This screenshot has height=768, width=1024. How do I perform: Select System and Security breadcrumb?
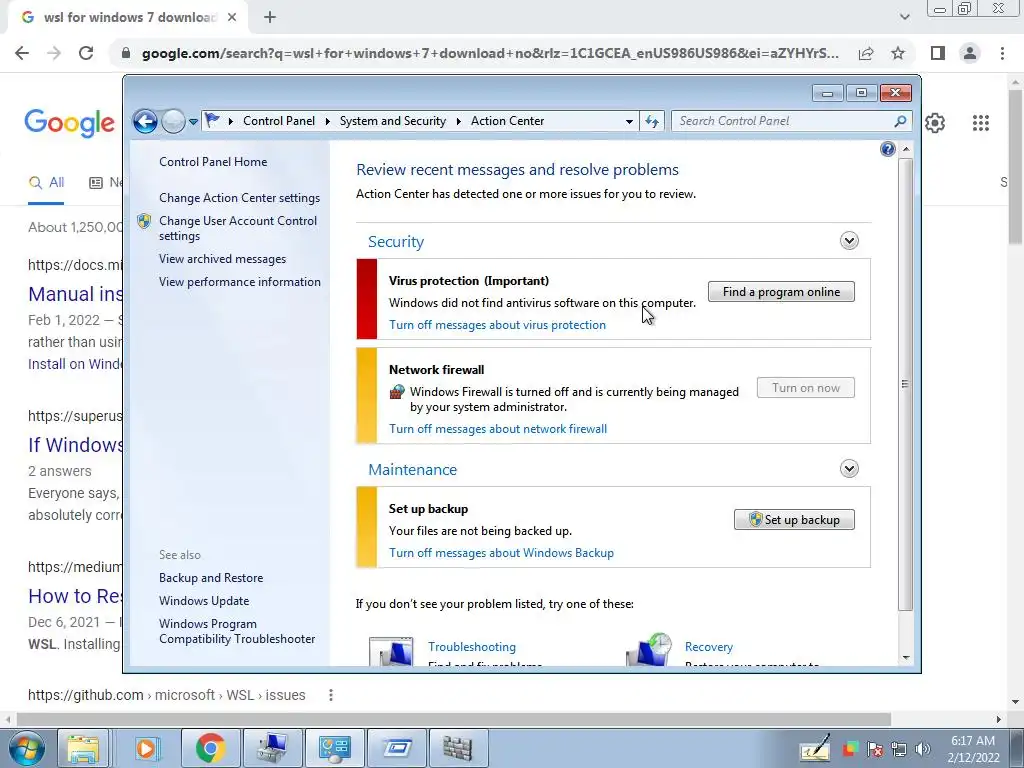coord(392,121)
